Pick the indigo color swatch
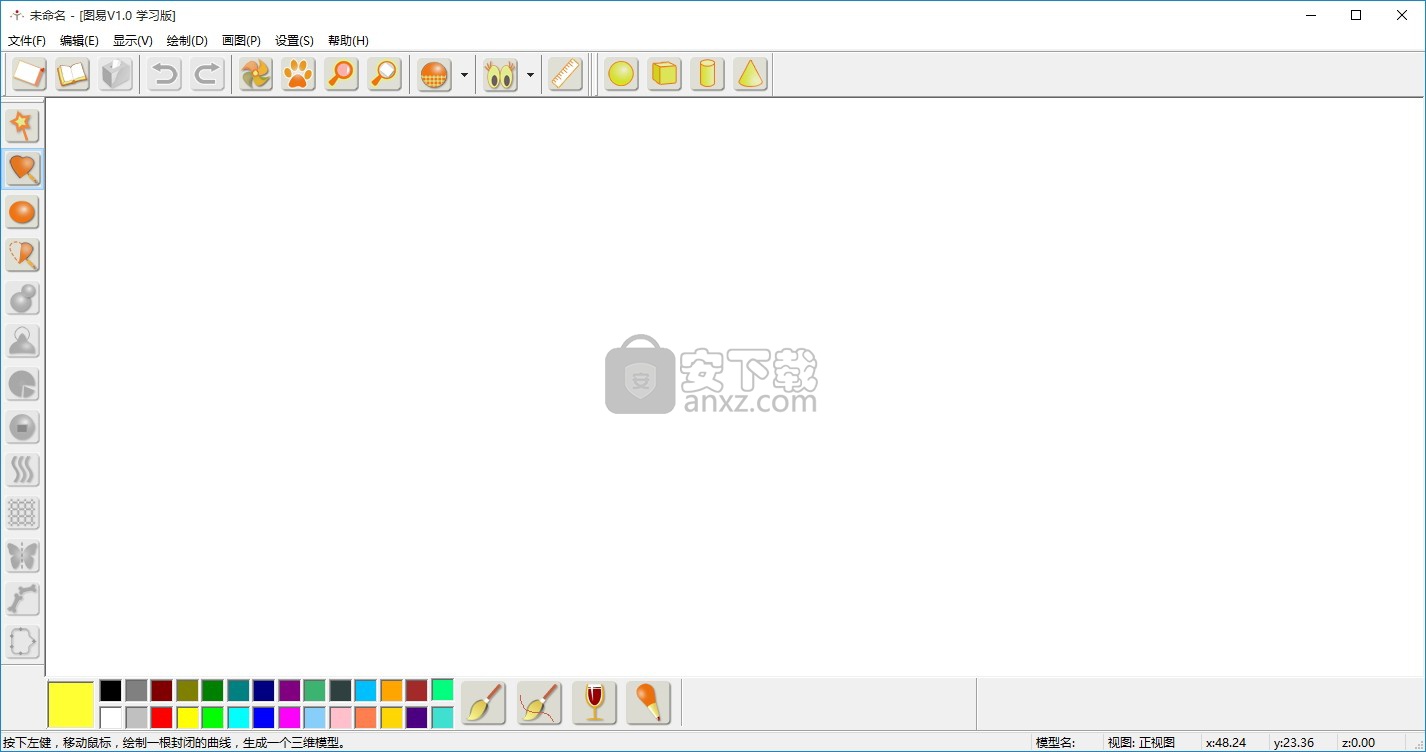 (x=416, y=717)
